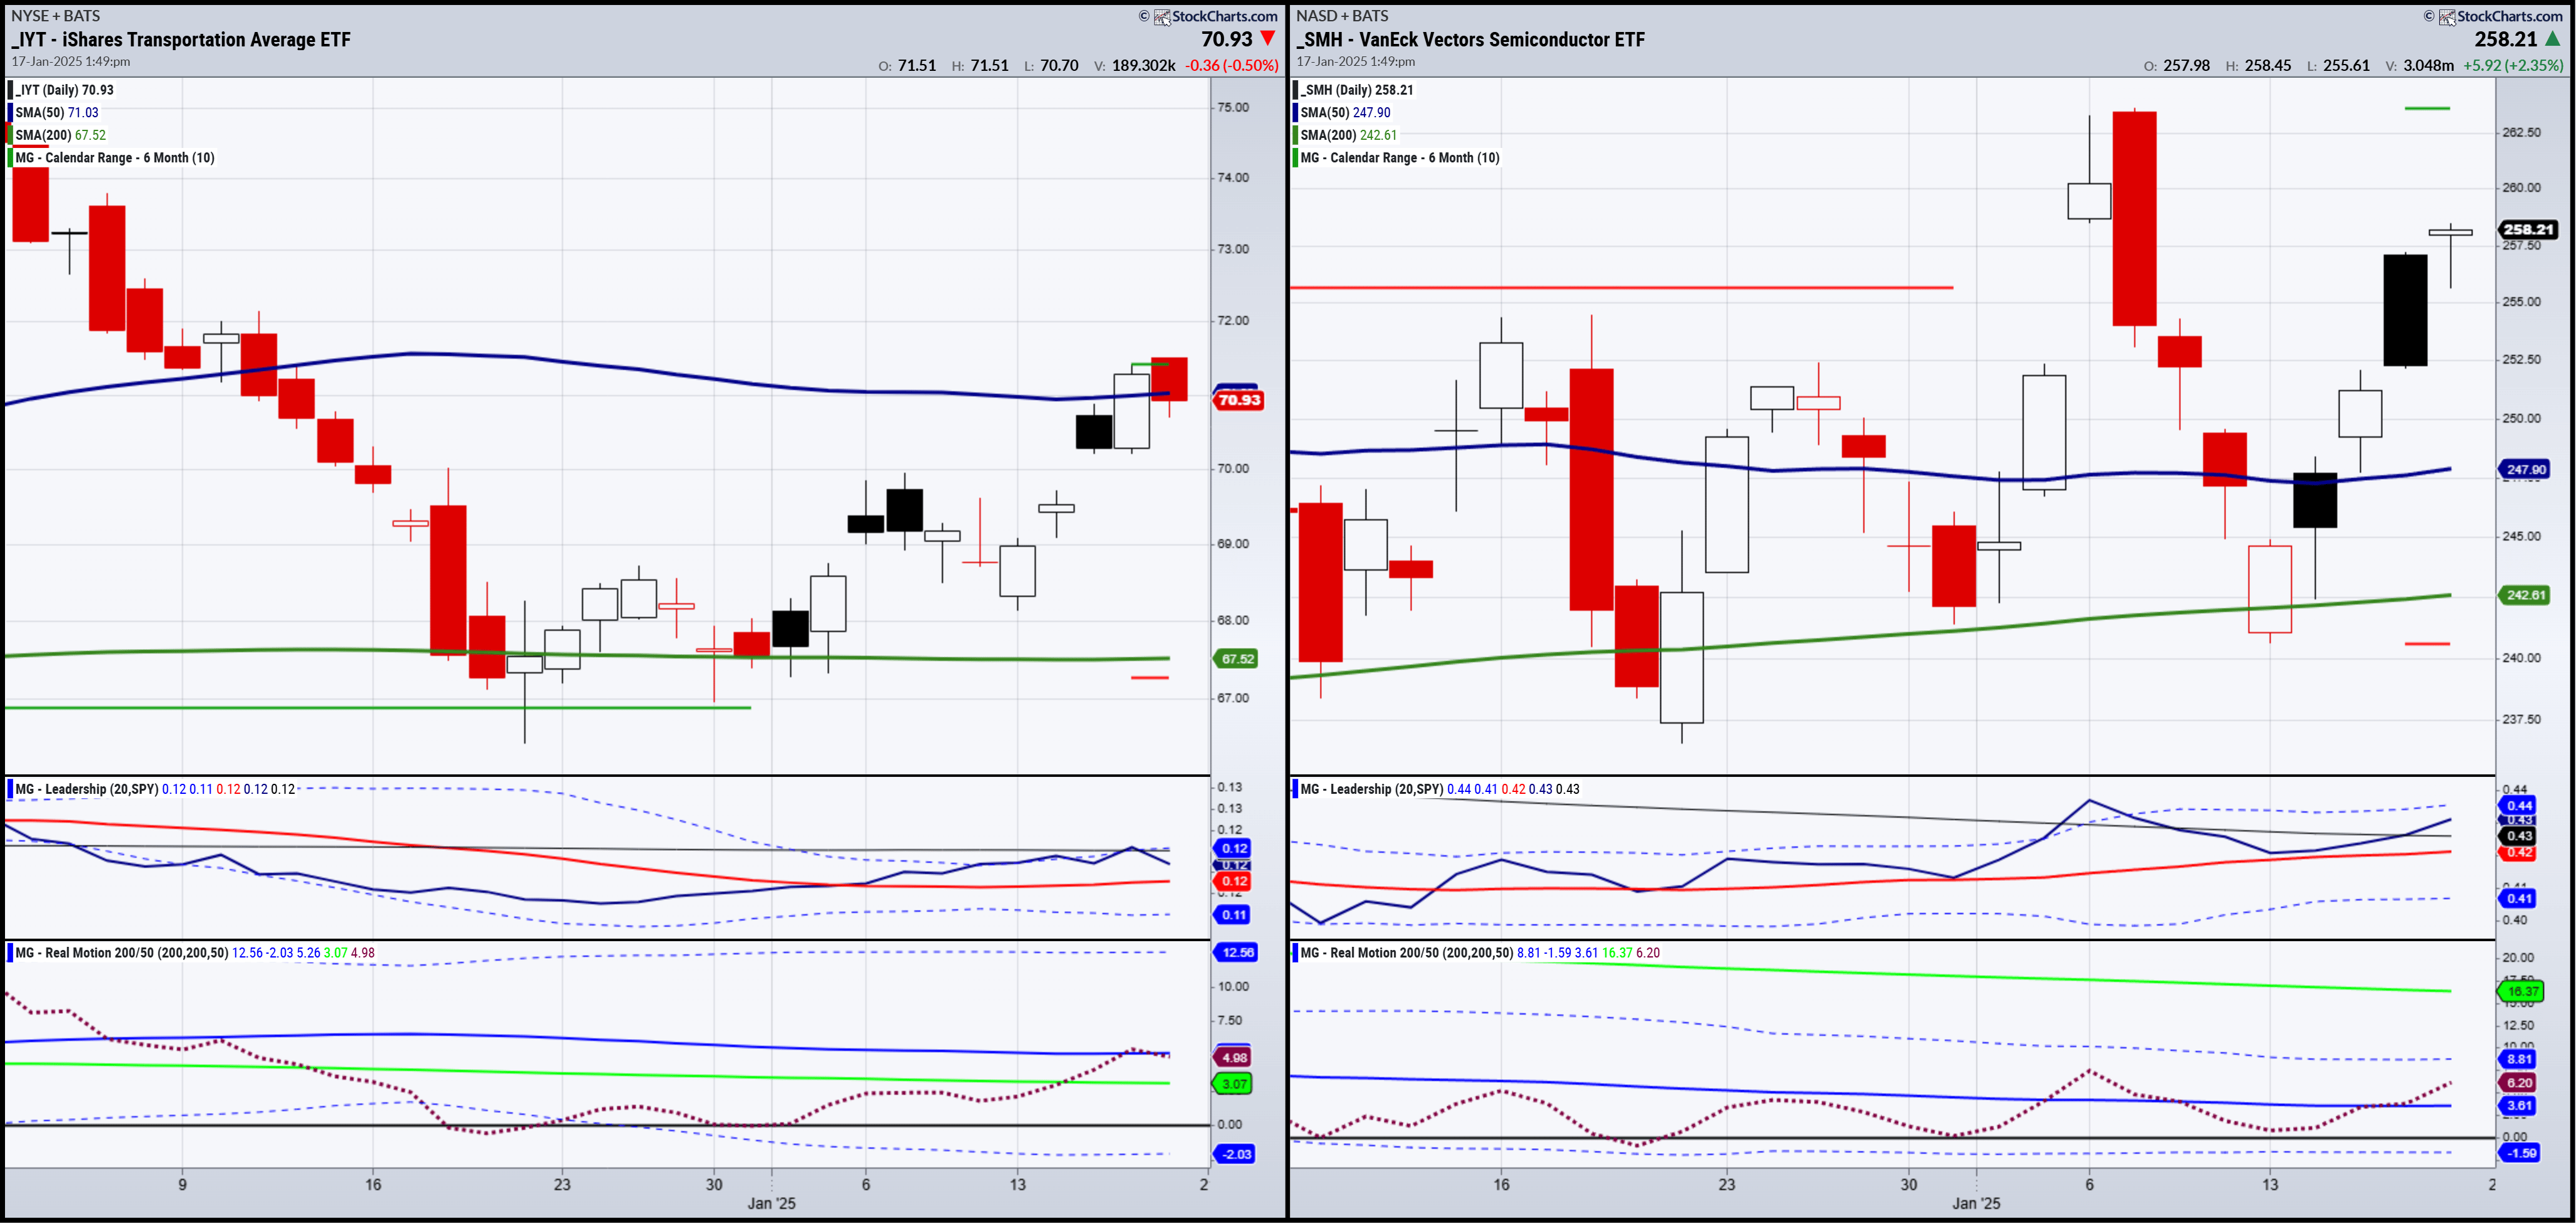This screenshot has height=1224, width=2576.
Task: Click IYT's MG - Real Motion 200/50 label
Action: point(122,953)
